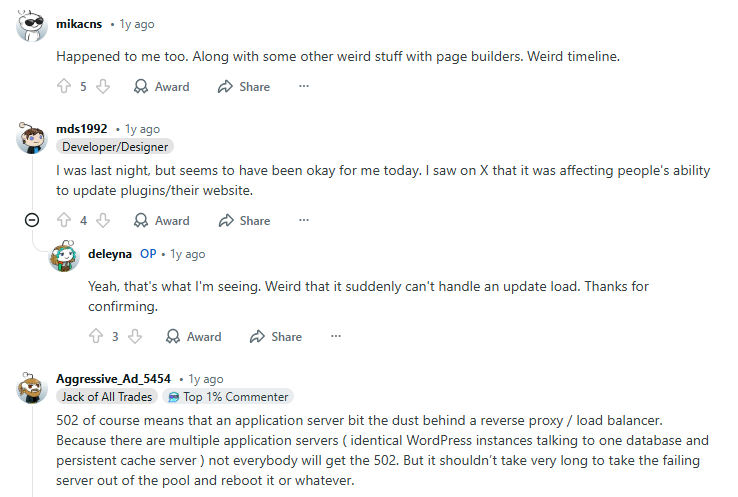Screen dimensions: 738x497
Task: Open mds1992's user profile link
Action: (82, 129)
